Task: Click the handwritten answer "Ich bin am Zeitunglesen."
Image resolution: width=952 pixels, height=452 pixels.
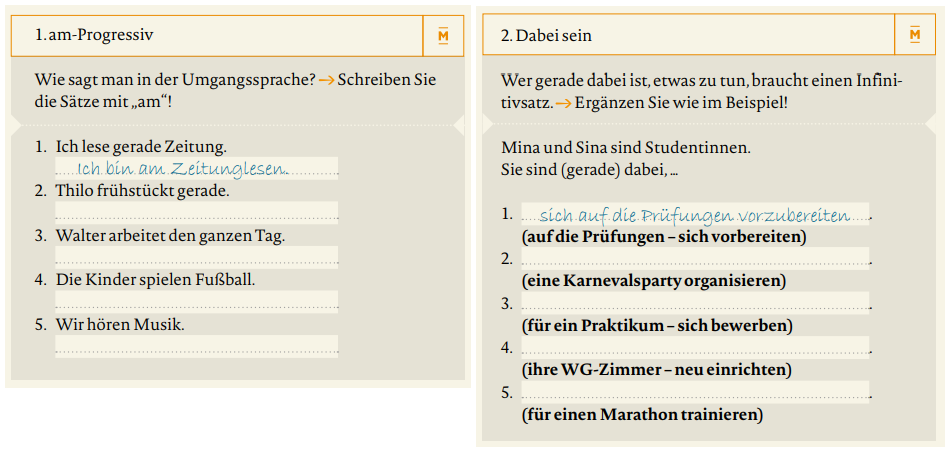Action: 182,168
